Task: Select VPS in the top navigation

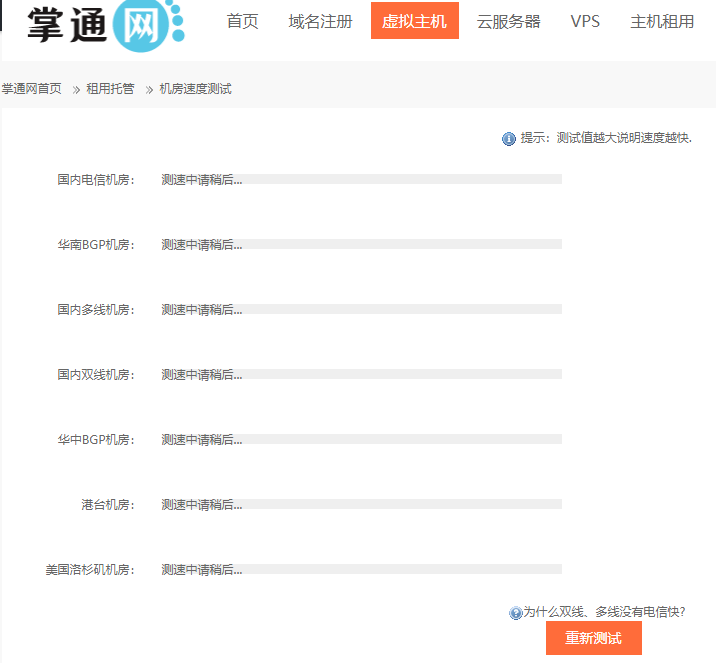Action: pyautogui.click(x=585, y=21)
